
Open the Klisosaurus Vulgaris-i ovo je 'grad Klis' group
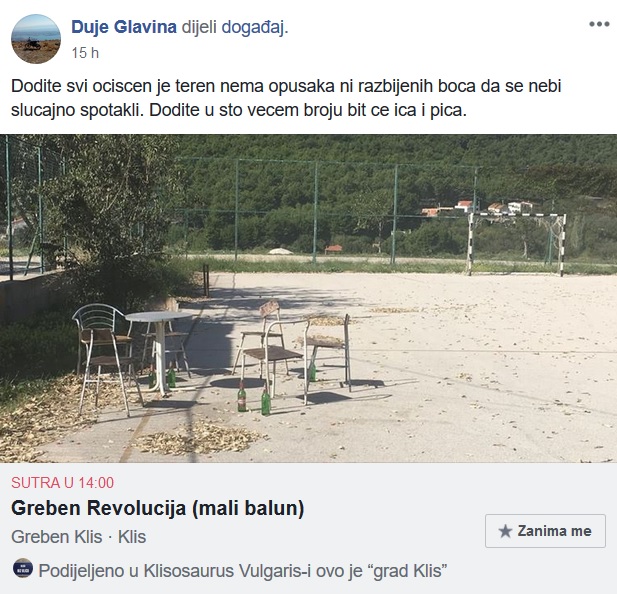click(296, 571)
